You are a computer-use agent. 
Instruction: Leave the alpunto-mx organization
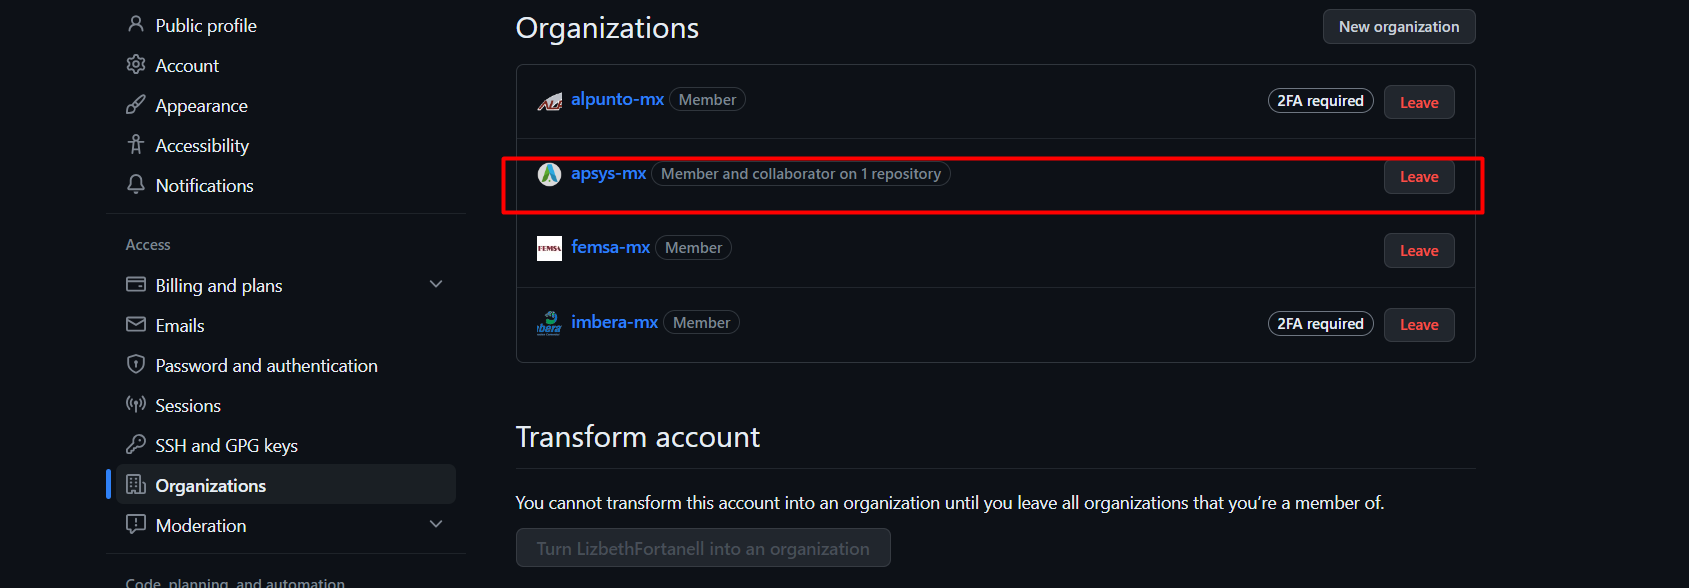click(1418, 102)
